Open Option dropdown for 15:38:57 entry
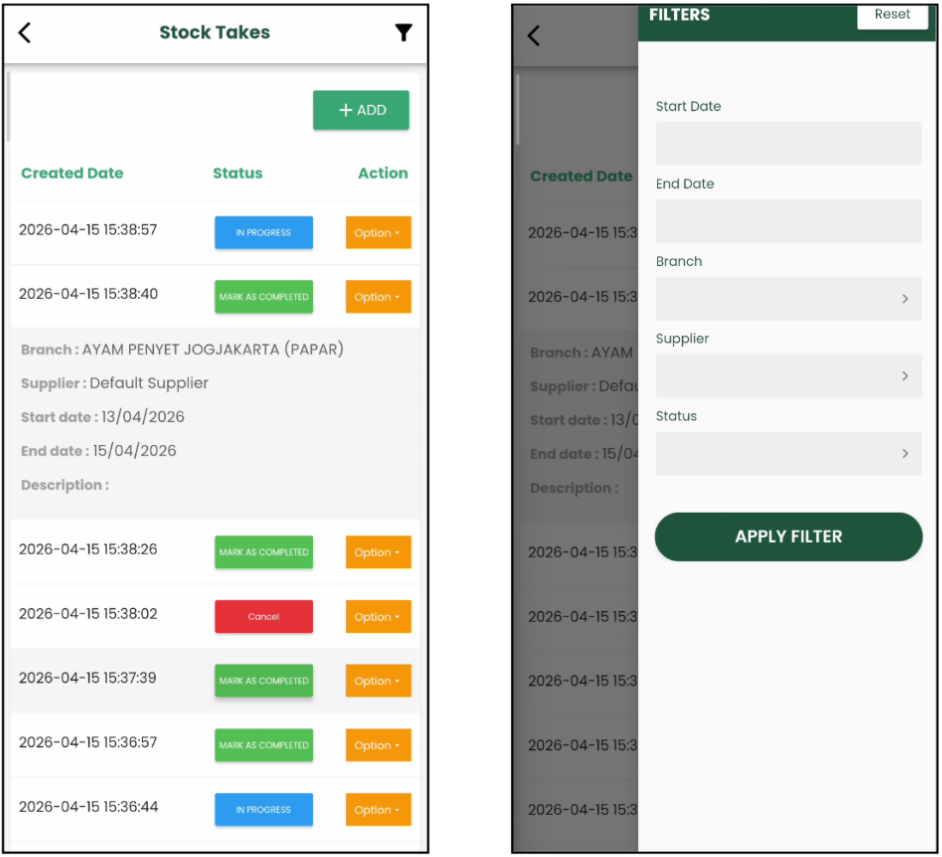The height and width of the screenshot is (857, 942). (378, 233)
